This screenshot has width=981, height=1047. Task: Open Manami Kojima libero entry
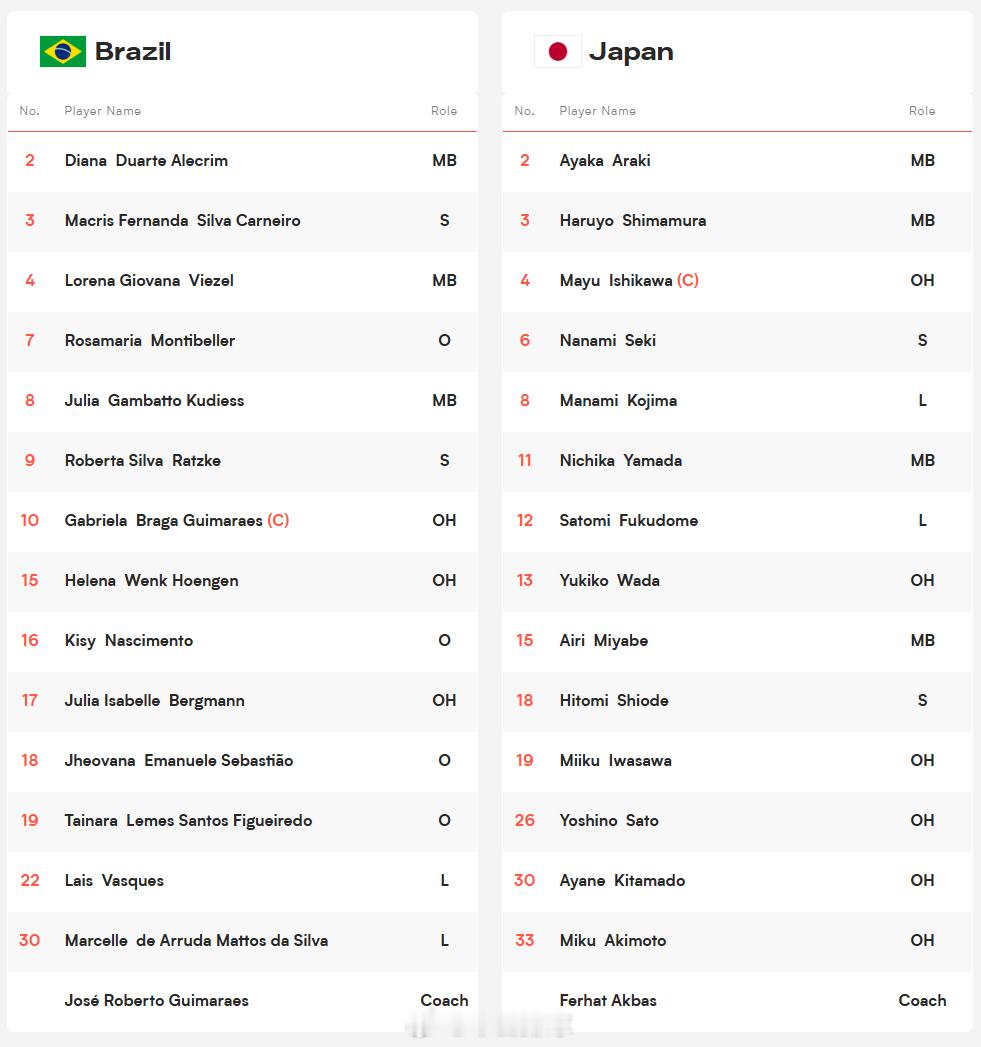tap(618, 401)
